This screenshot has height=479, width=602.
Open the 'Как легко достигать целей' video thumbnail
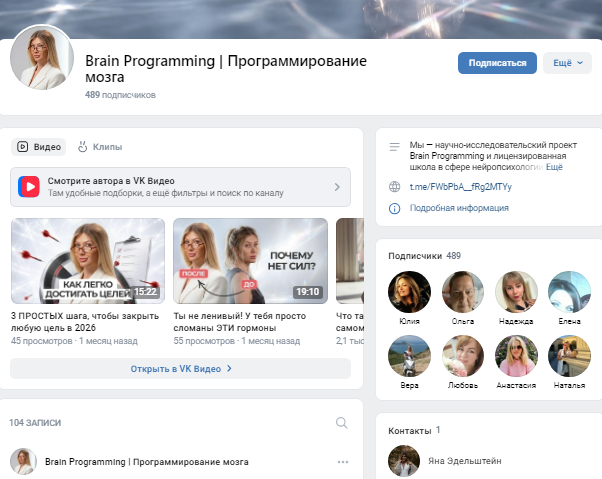(88, 261)
